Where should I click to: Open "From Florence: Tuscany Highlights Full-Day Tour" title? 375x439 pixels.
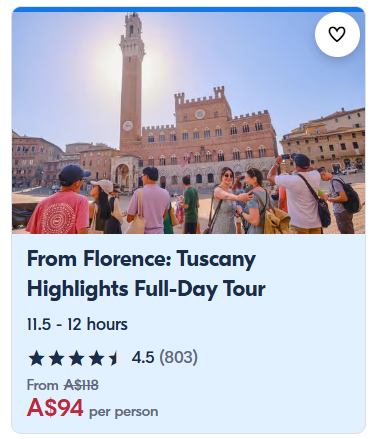click(x=146, y=273)
